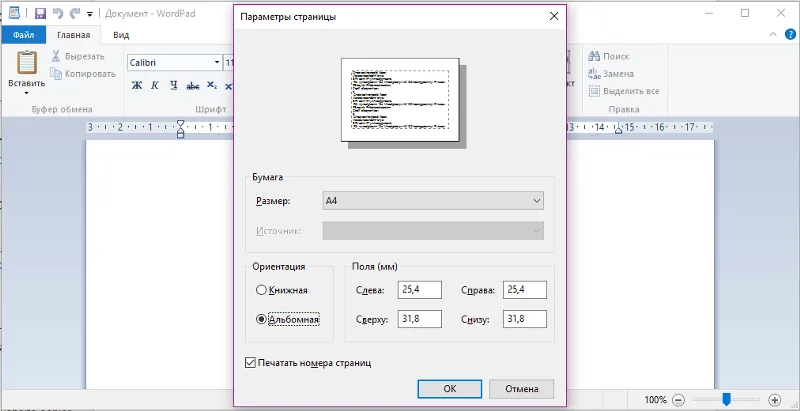Click the Буфер обмена group label
Image resolution: width=800 pixels, height=411 pixels.
(62, 109)
